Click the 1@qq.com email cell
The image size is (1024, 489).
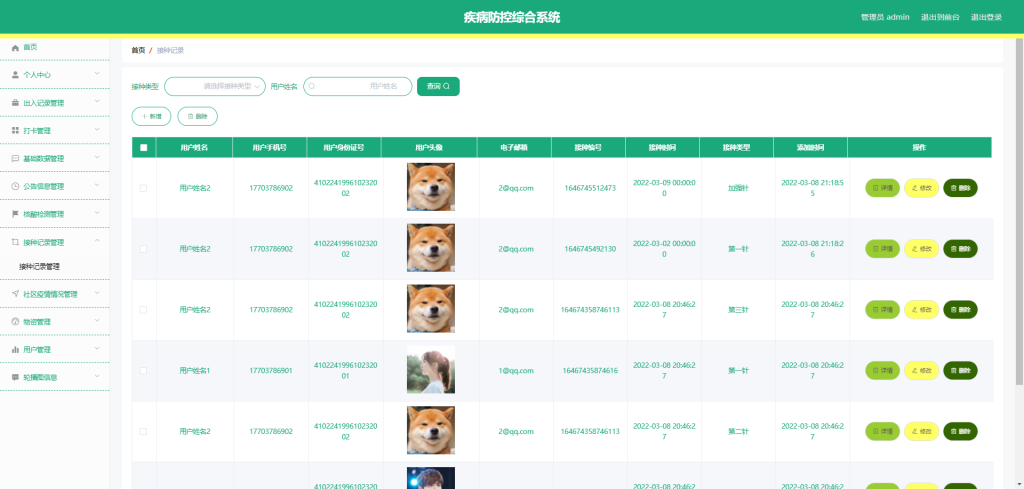[516, 371]
